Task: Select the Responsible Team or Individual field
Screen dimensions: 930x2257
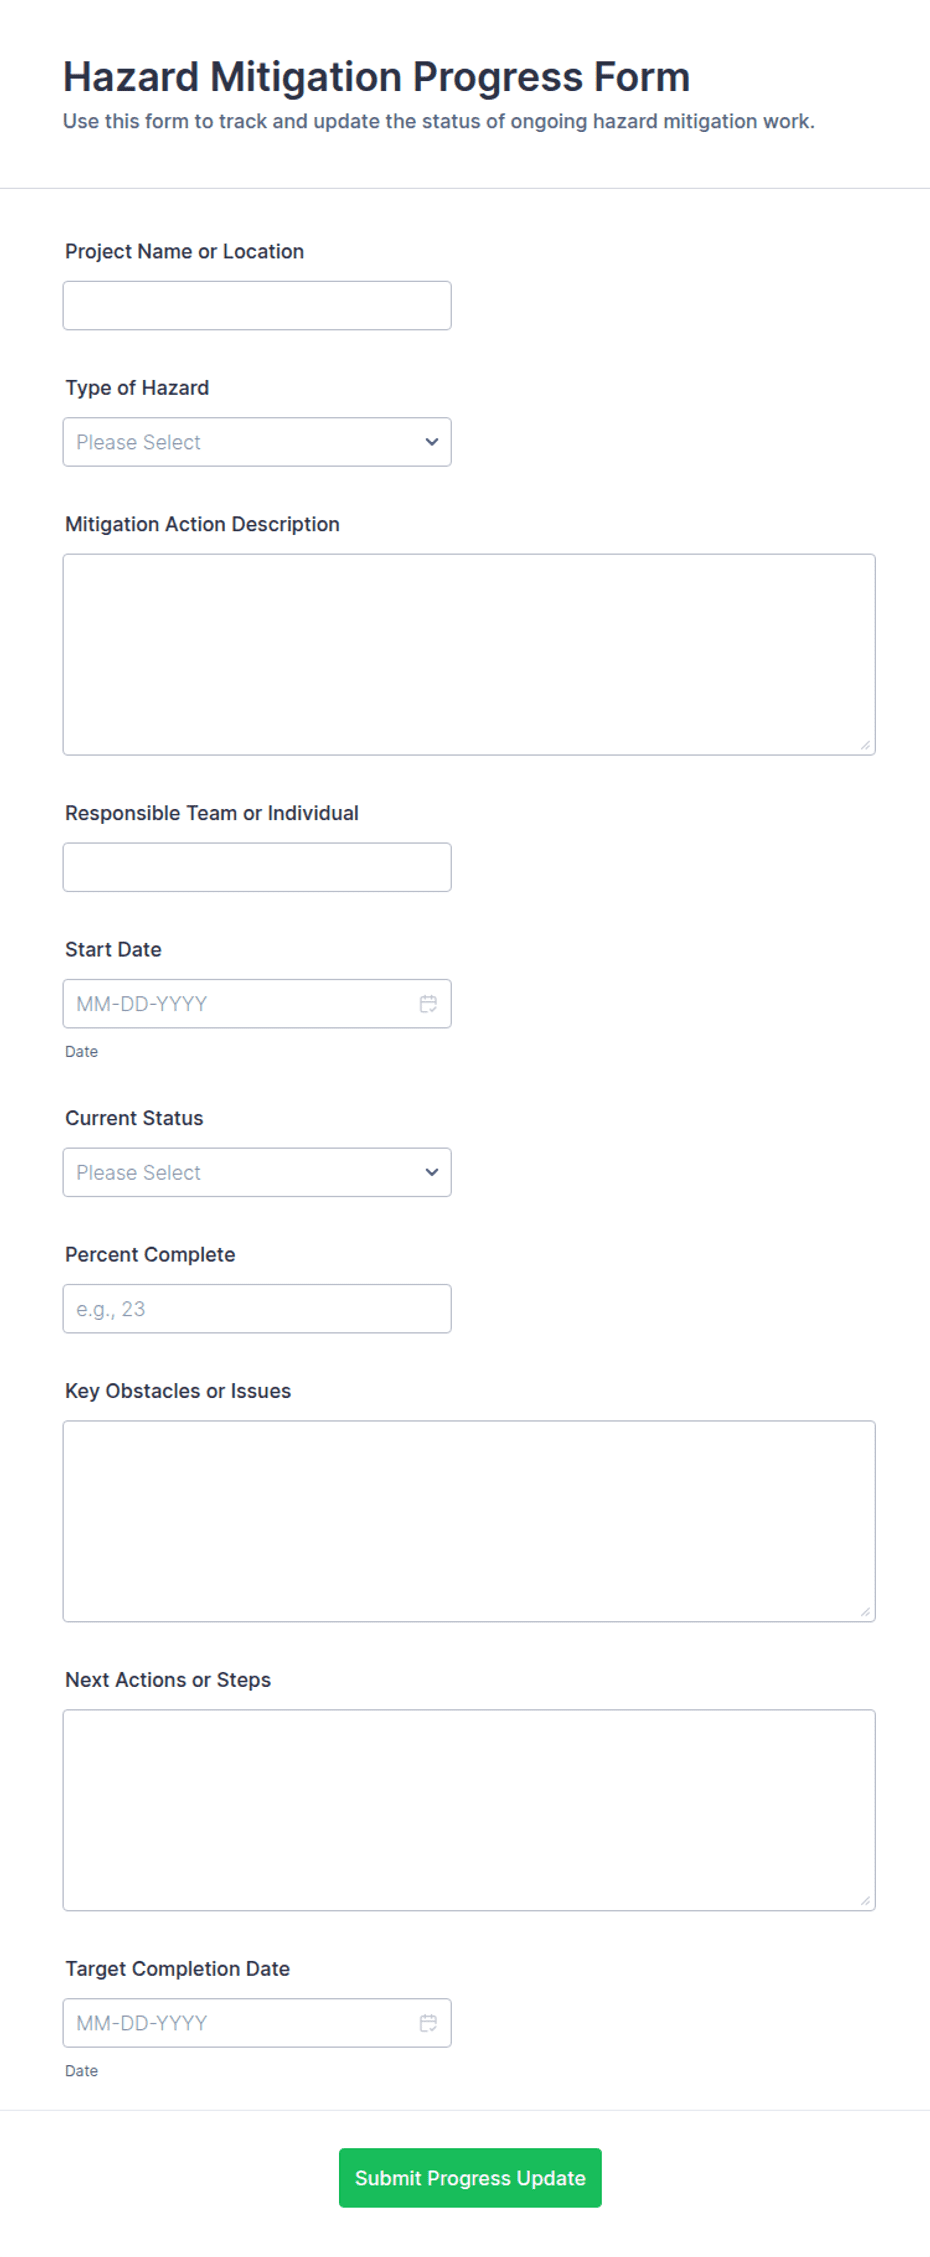Action: coord(257,867)
